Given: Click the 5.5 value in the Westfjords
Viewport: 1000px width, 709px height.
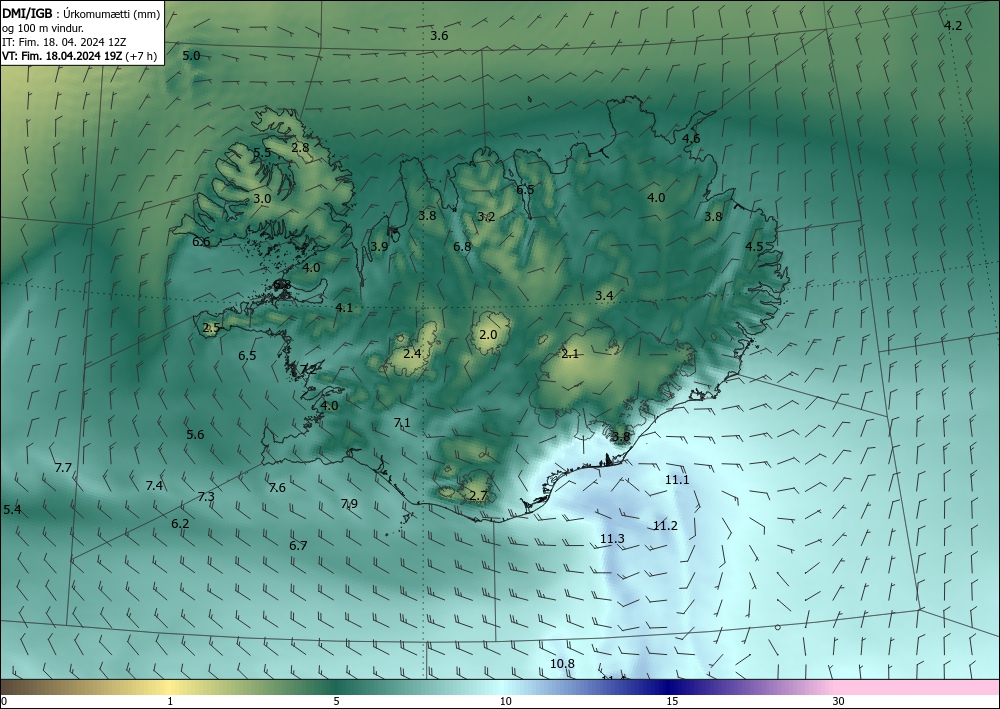Looking at the screenshot, I should tap(262, 152).
